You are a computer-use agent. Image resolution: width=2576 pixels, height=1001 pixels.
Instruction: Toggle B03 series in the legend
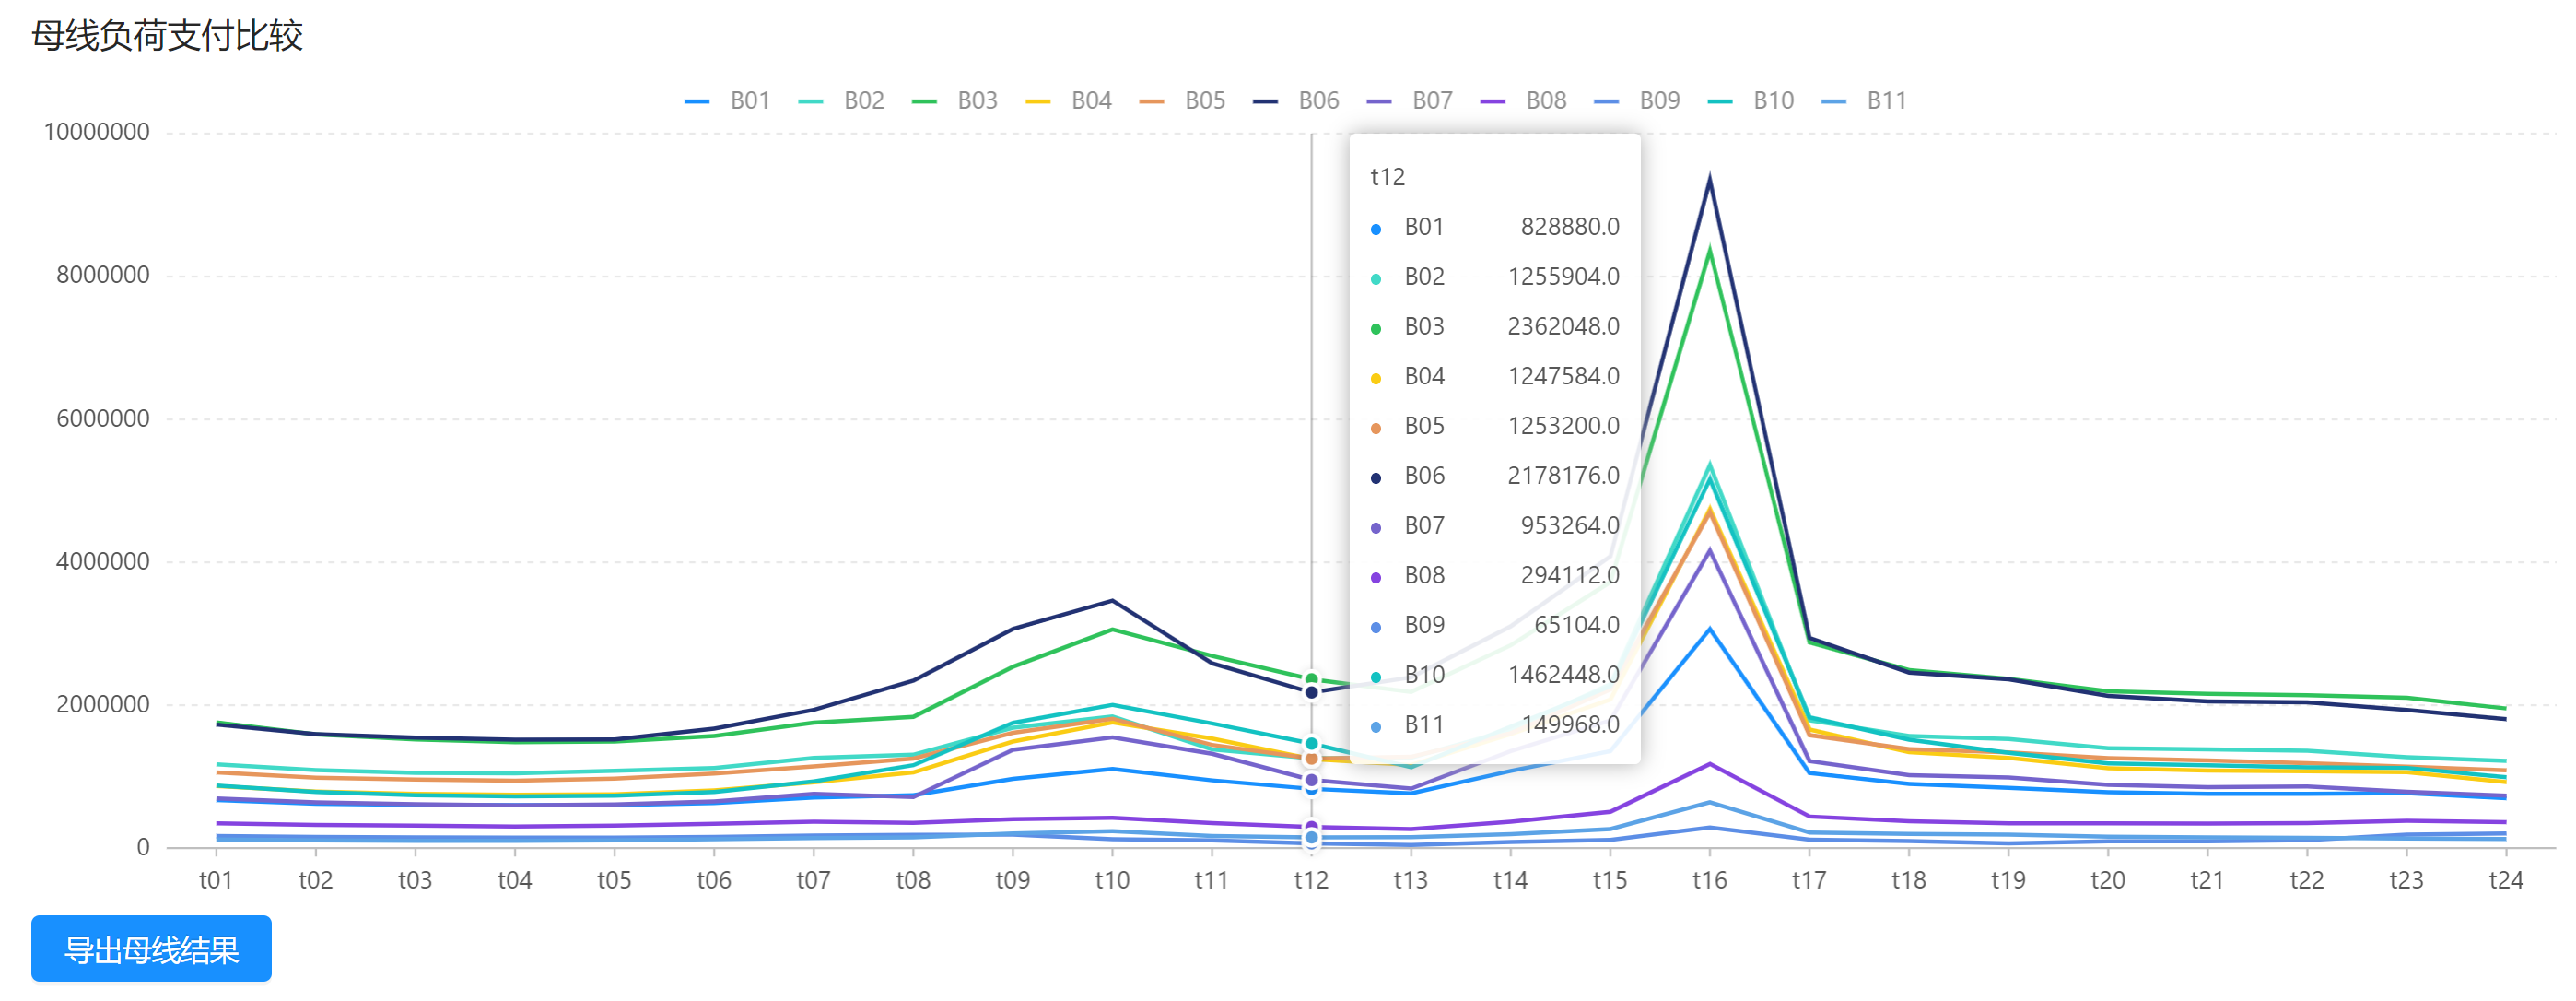click(x=955, y=101)
